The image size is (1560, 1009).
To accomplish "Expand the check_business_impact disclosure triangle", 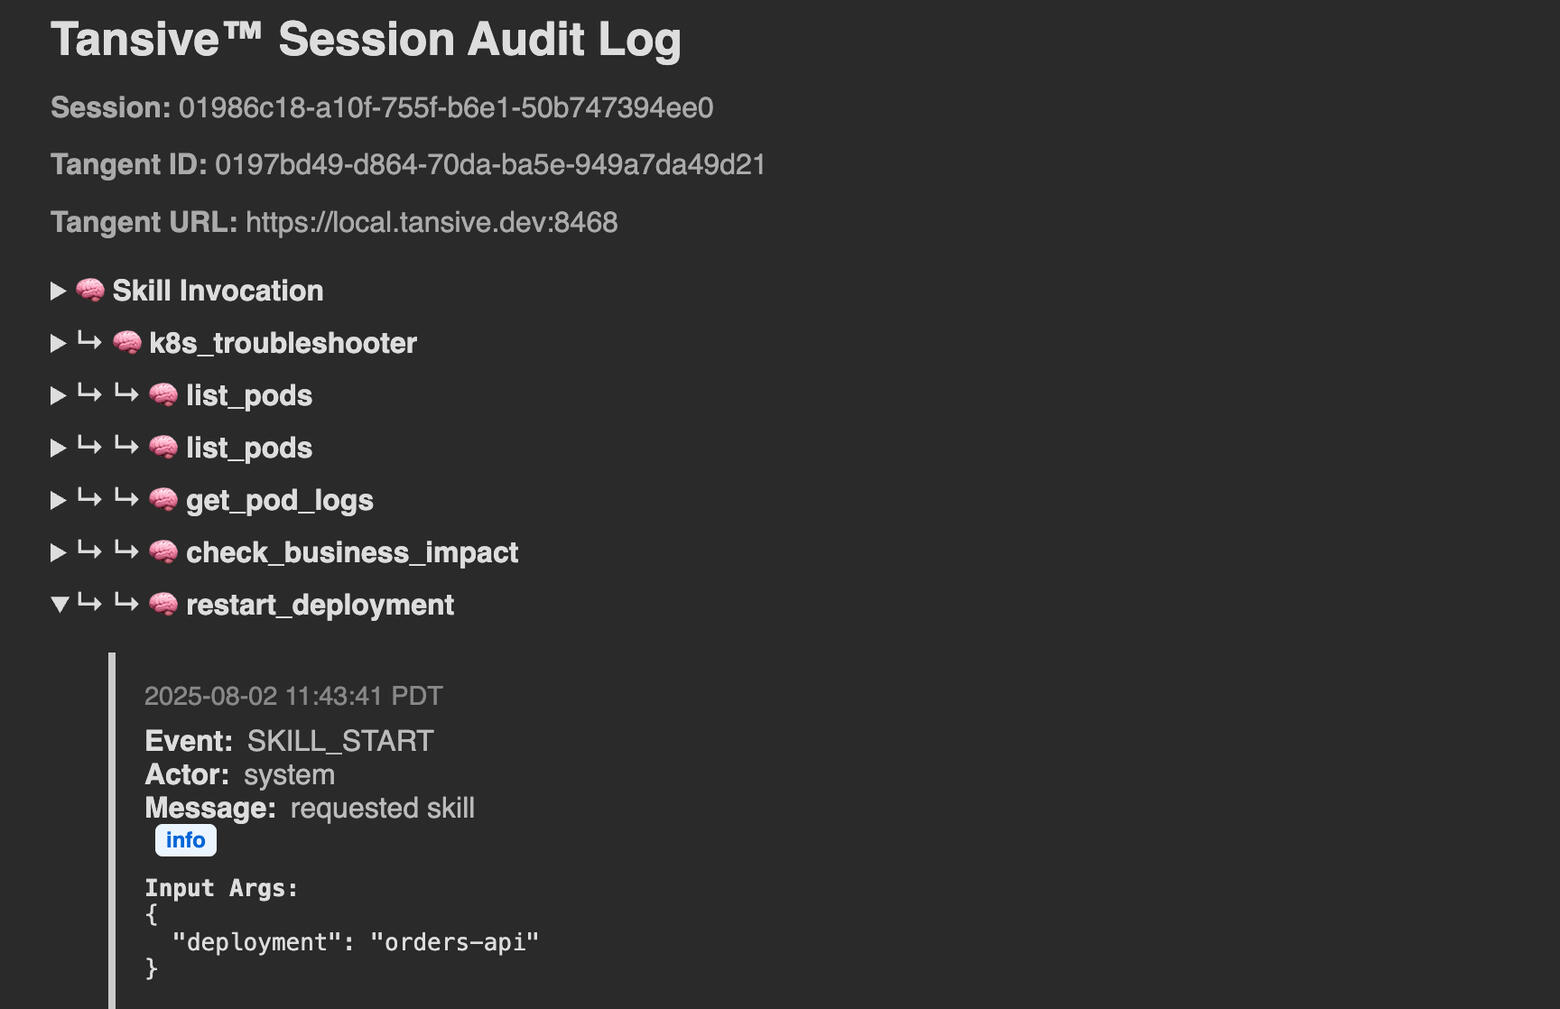I will pos(58,552).
